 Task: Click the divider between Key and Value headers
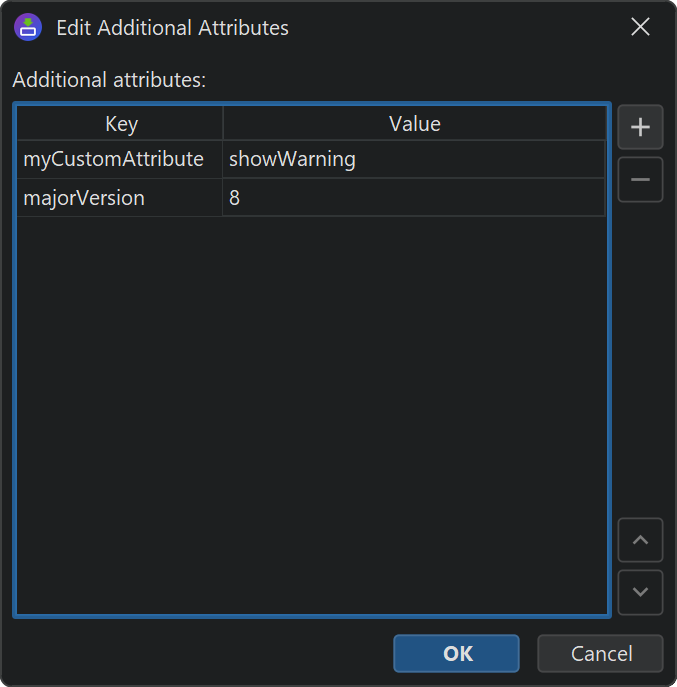tap(223, 124)
